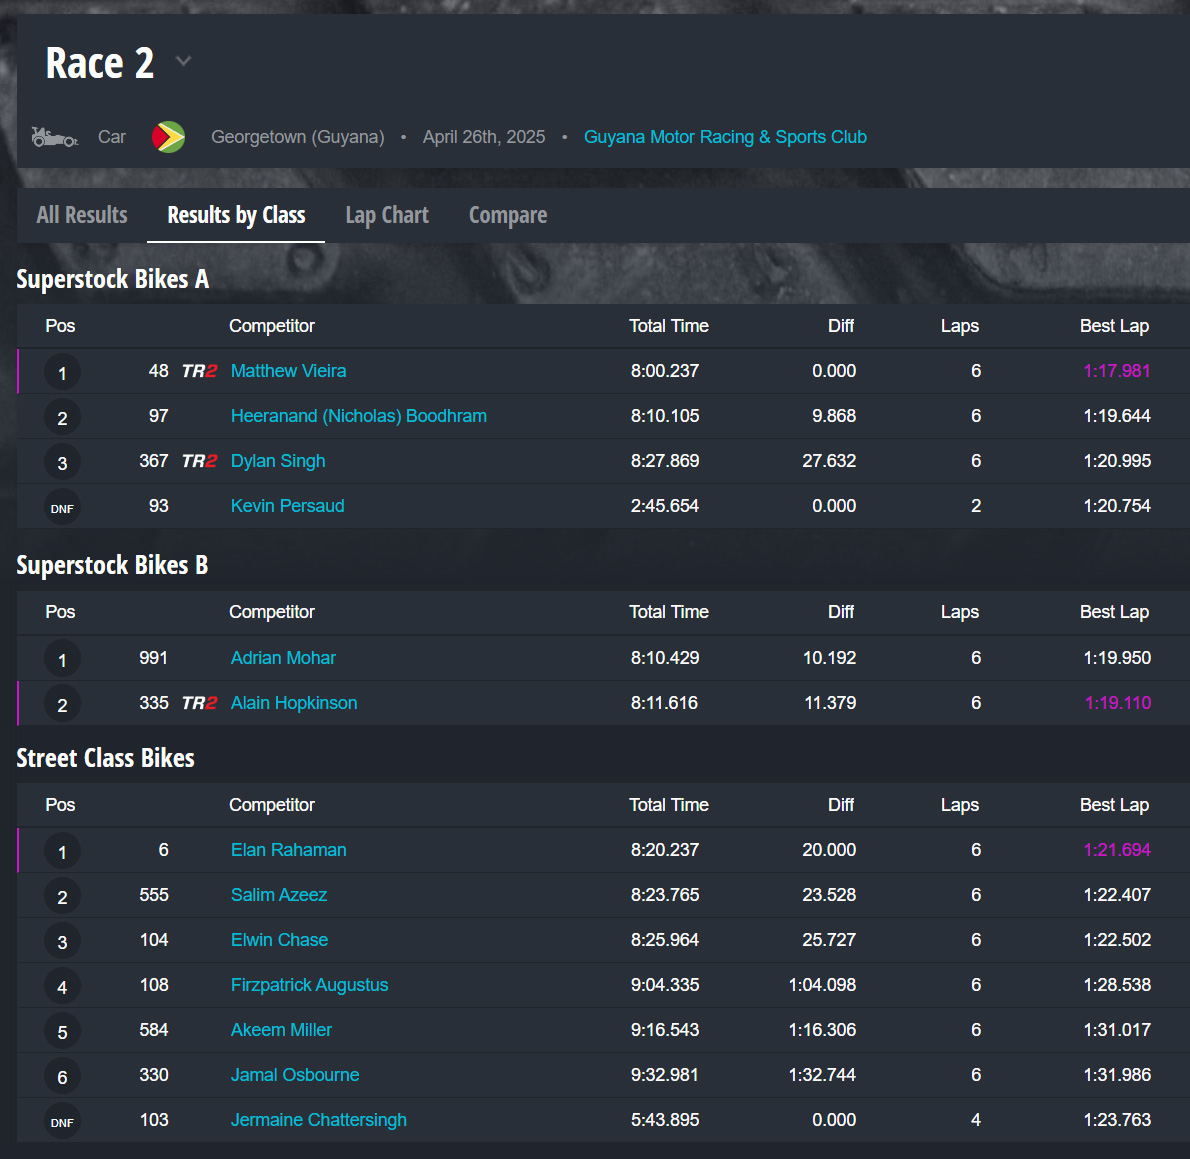Click Jermaine Chattersingh's DNF badge
Screen dimensions: 1190x1159
pos(62,1122)
